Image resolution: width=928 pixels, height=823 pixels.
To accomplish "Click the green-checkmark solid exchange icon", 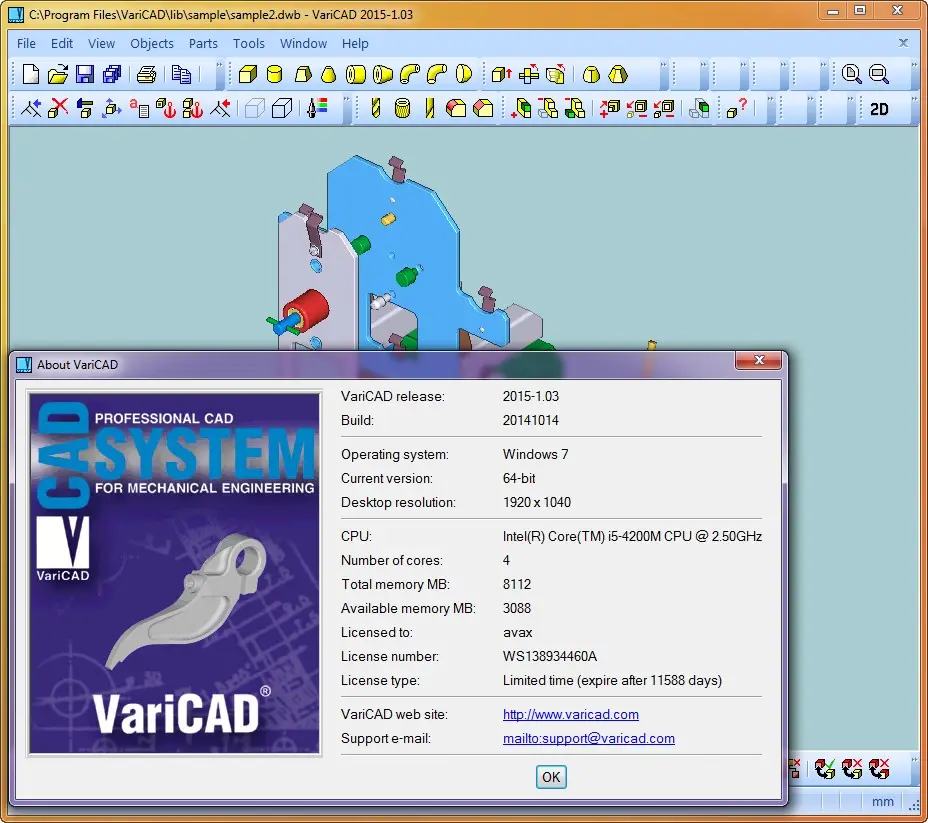I will tap(824, 769).
